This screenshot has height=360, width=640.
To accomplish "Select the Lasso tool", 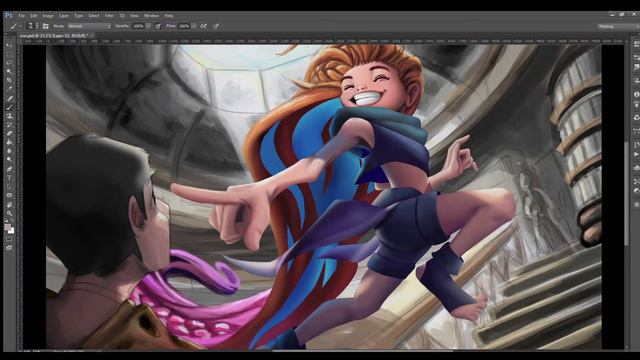I will pos(9,62).
